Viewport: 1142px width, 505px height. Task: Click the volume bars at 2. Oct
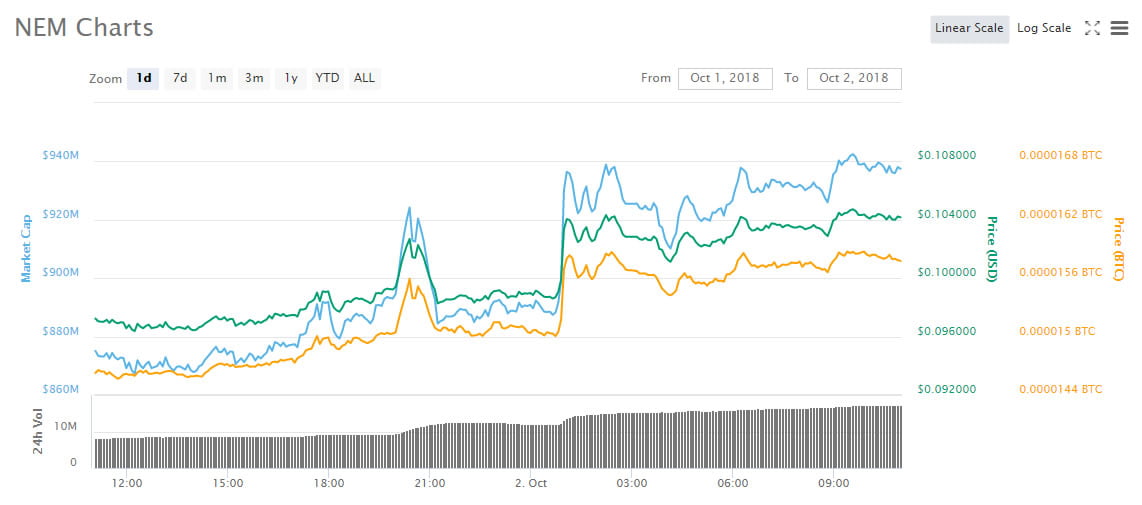pyautogui.click(x=531, y=446)
